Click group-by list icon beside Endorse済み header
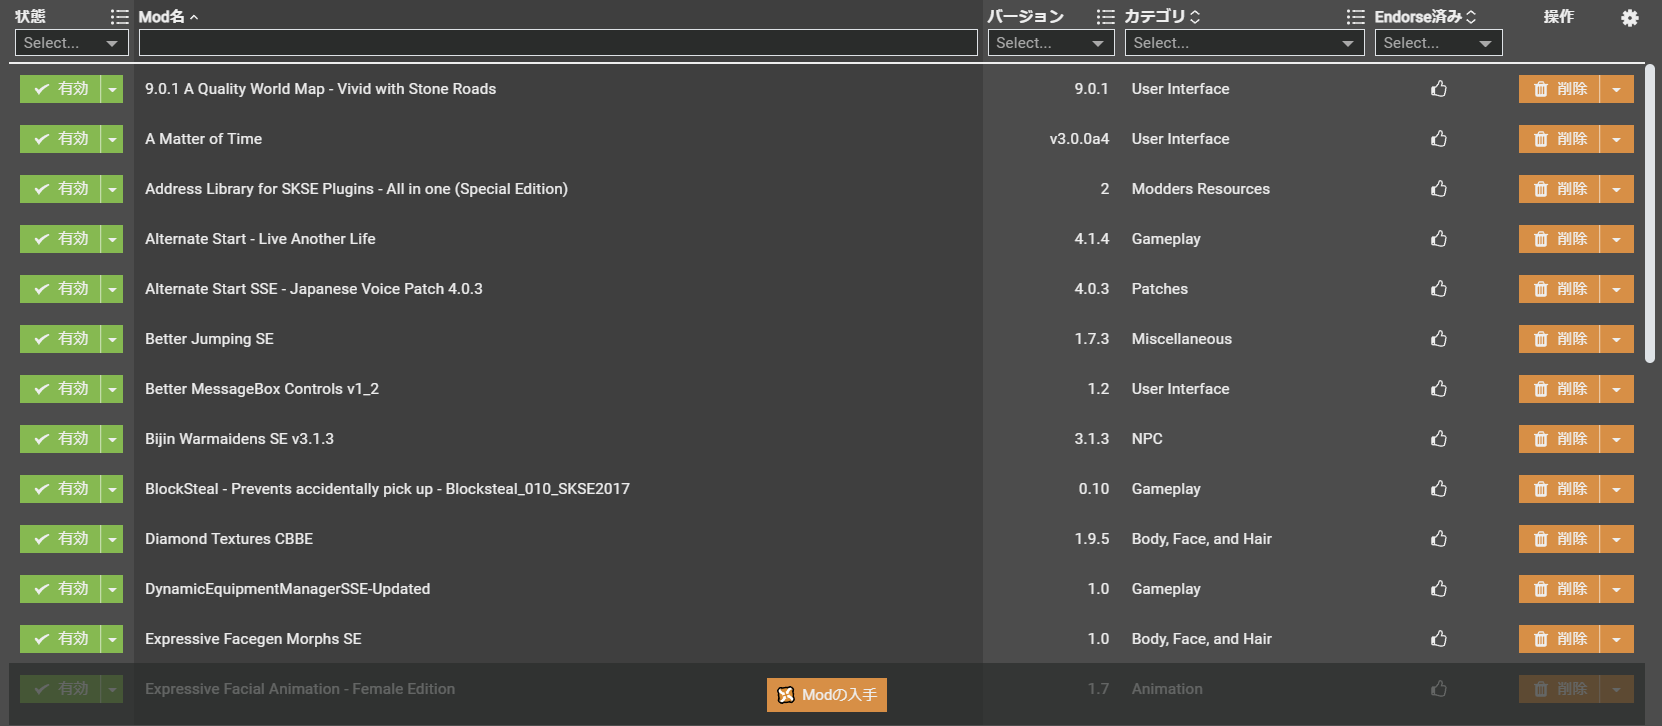The width and height of the screenshot is (1662, 726). tap(1355, 17)
